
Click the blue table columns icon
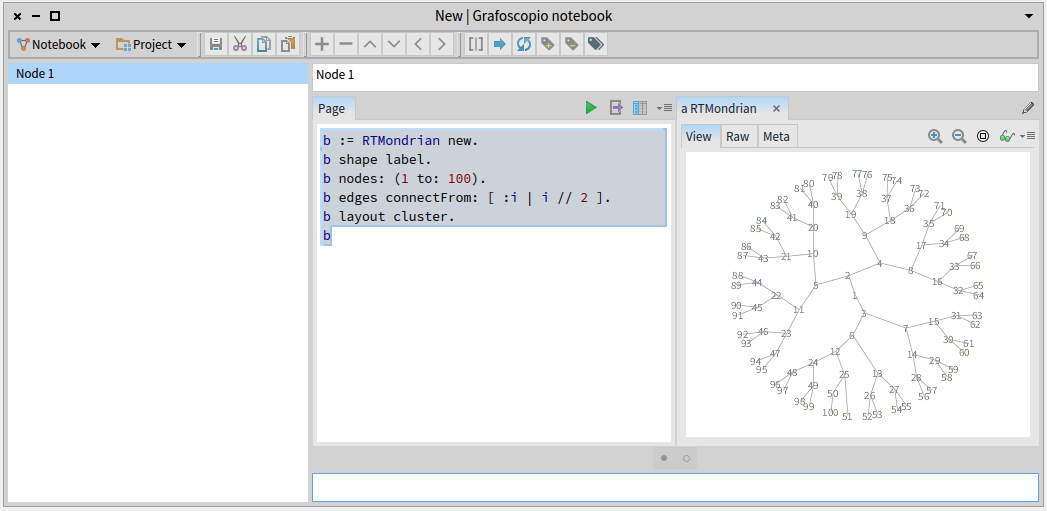pyautogui.click(x=640, y=108)
